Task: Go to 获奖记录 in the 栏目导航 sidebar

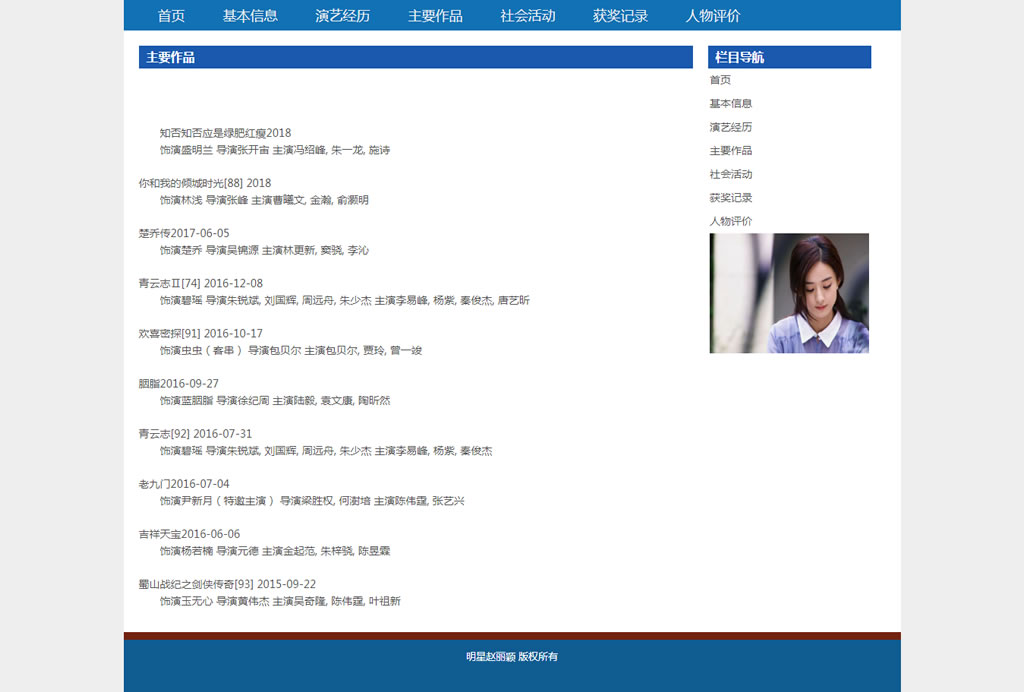Action: 731,198
